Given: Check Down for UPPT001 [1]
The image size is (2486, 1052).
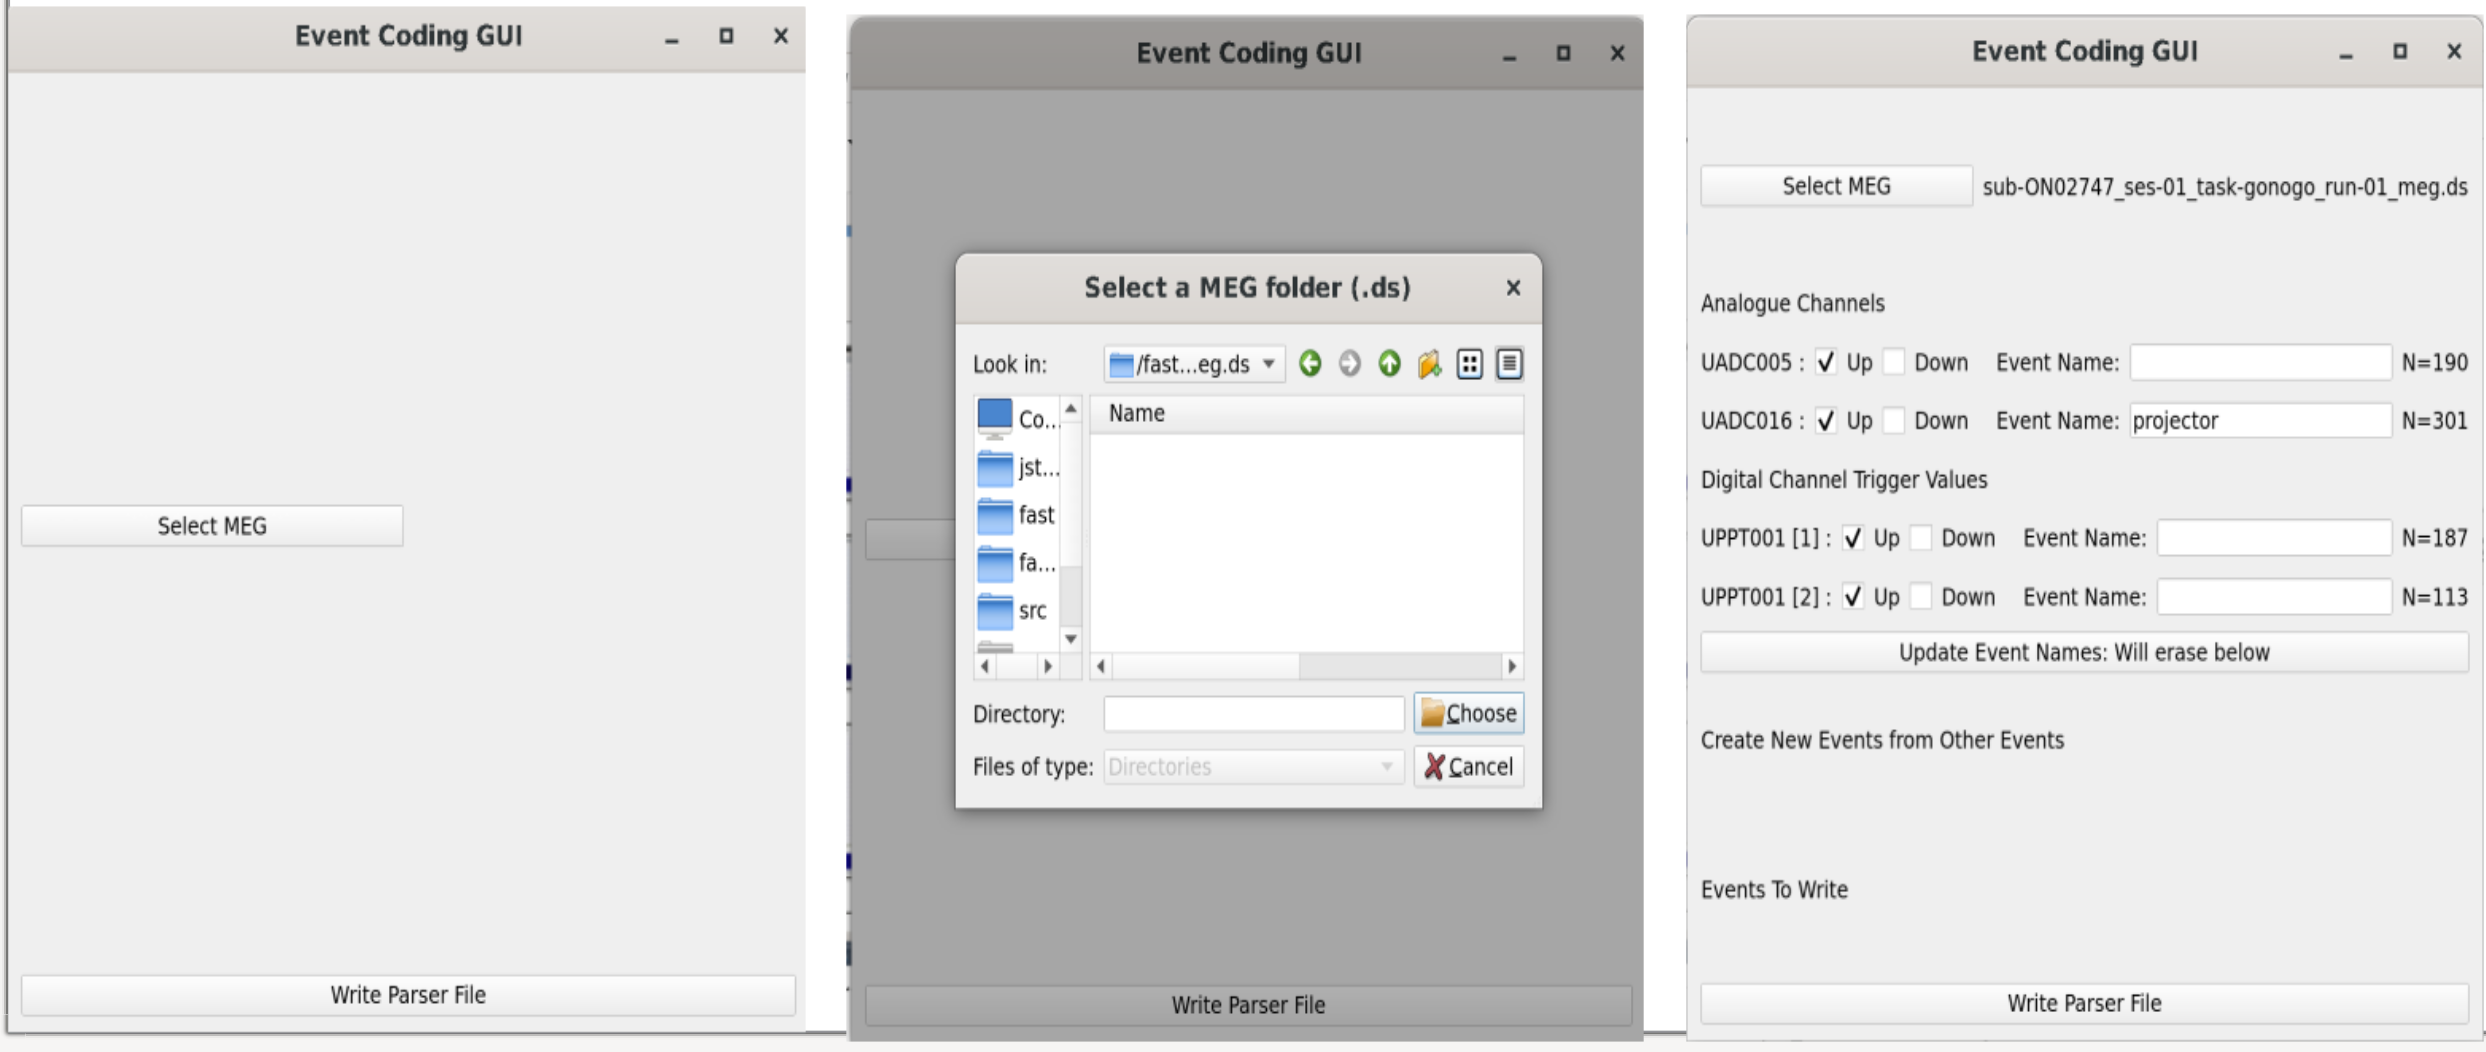Looking at the screenshot, I should tap(1921, 538).
